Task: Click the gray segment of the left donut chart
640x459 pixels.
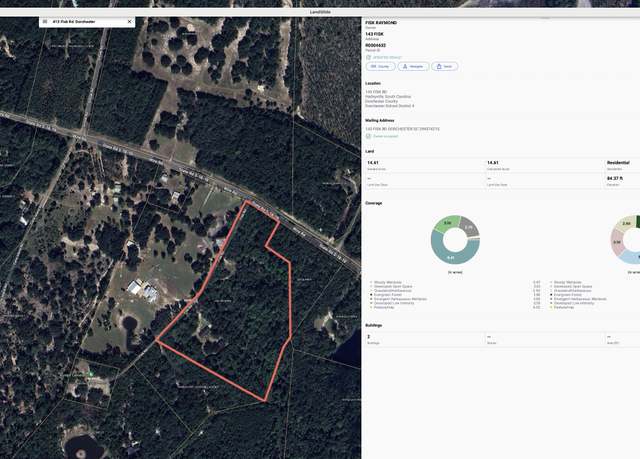Action: (469, 226)
